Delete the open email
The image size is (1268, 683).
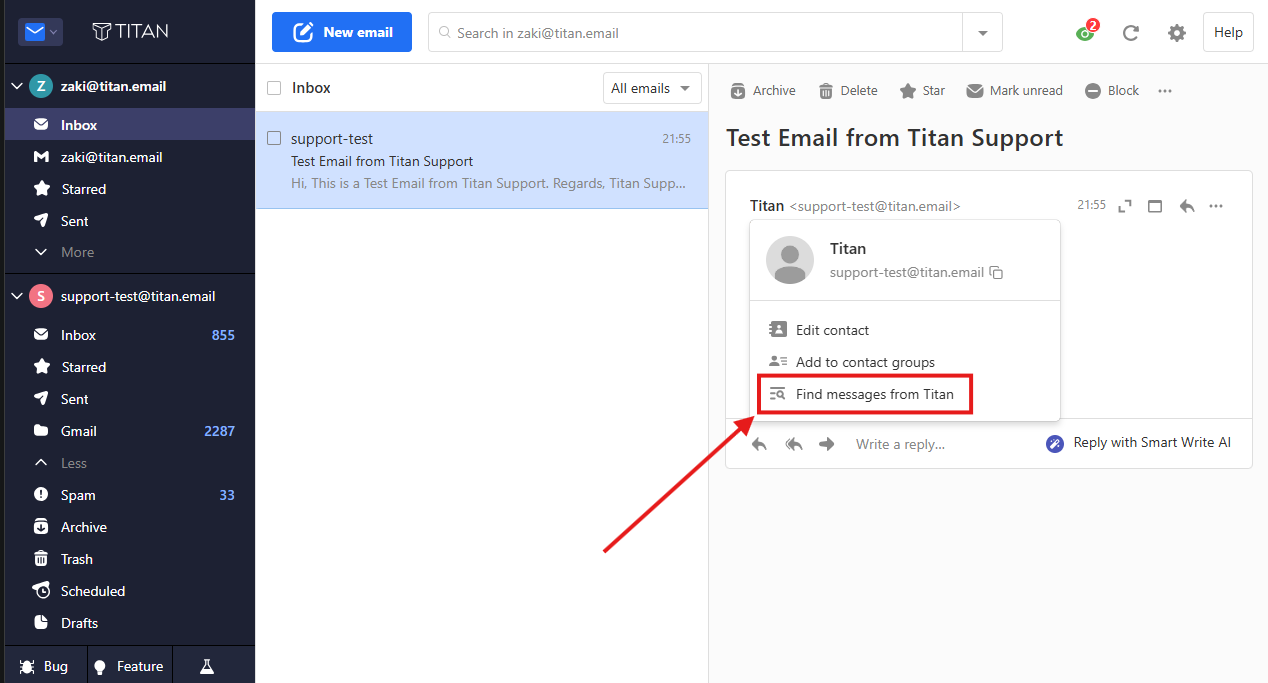pyautogui.click(x=848, y=91)
